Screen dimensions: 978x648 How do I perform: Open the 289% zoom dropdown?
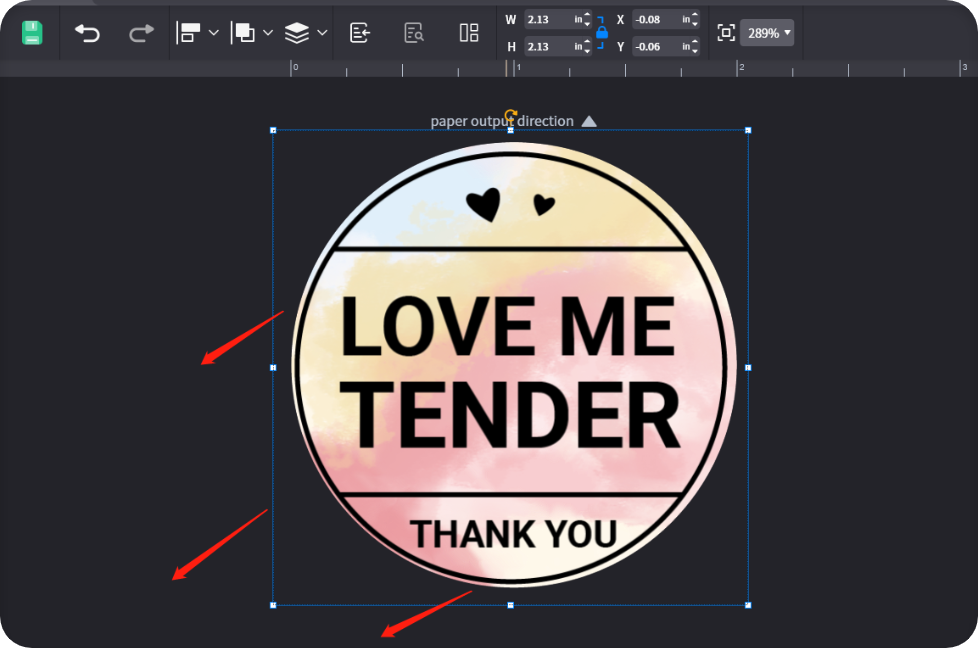767,33
